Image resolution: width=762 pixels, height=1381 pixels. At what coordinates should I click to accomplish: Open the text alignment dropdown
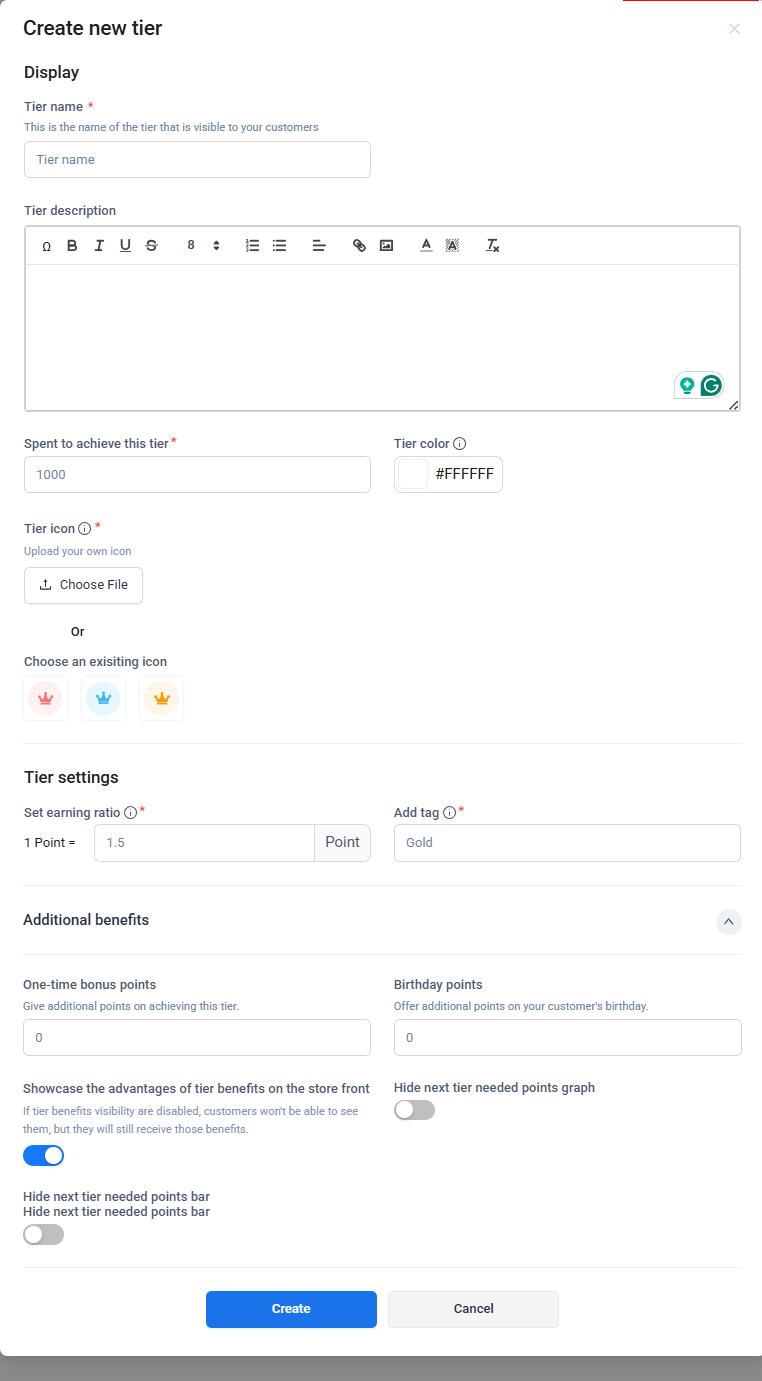pyautogui.click(x=319, y=245)
